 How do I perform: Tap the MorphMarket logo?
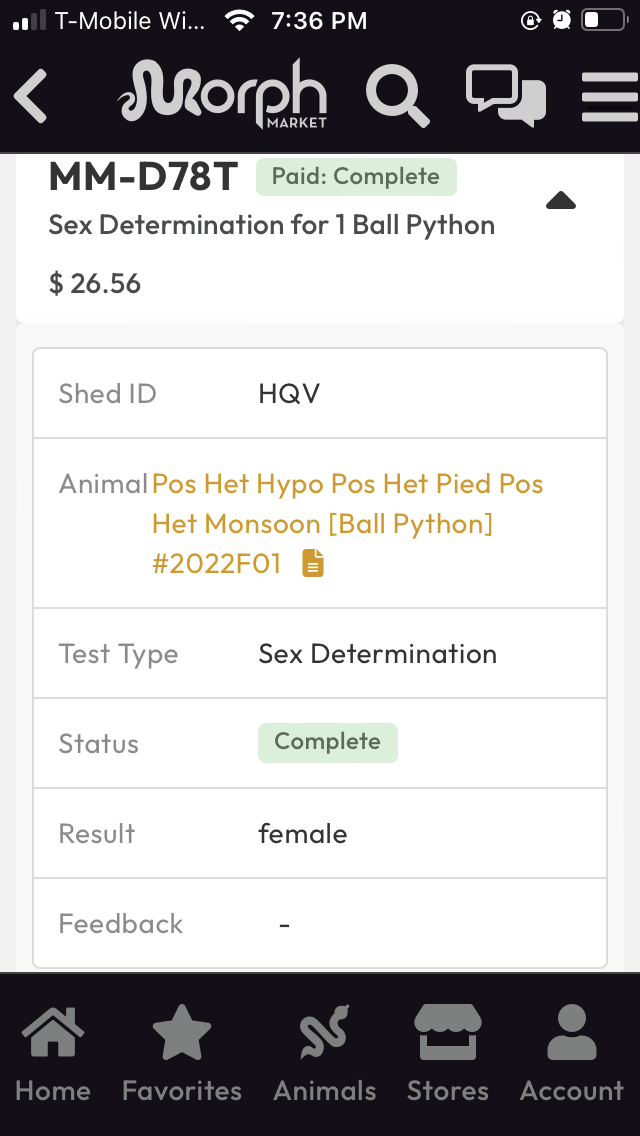pos(222,96)
